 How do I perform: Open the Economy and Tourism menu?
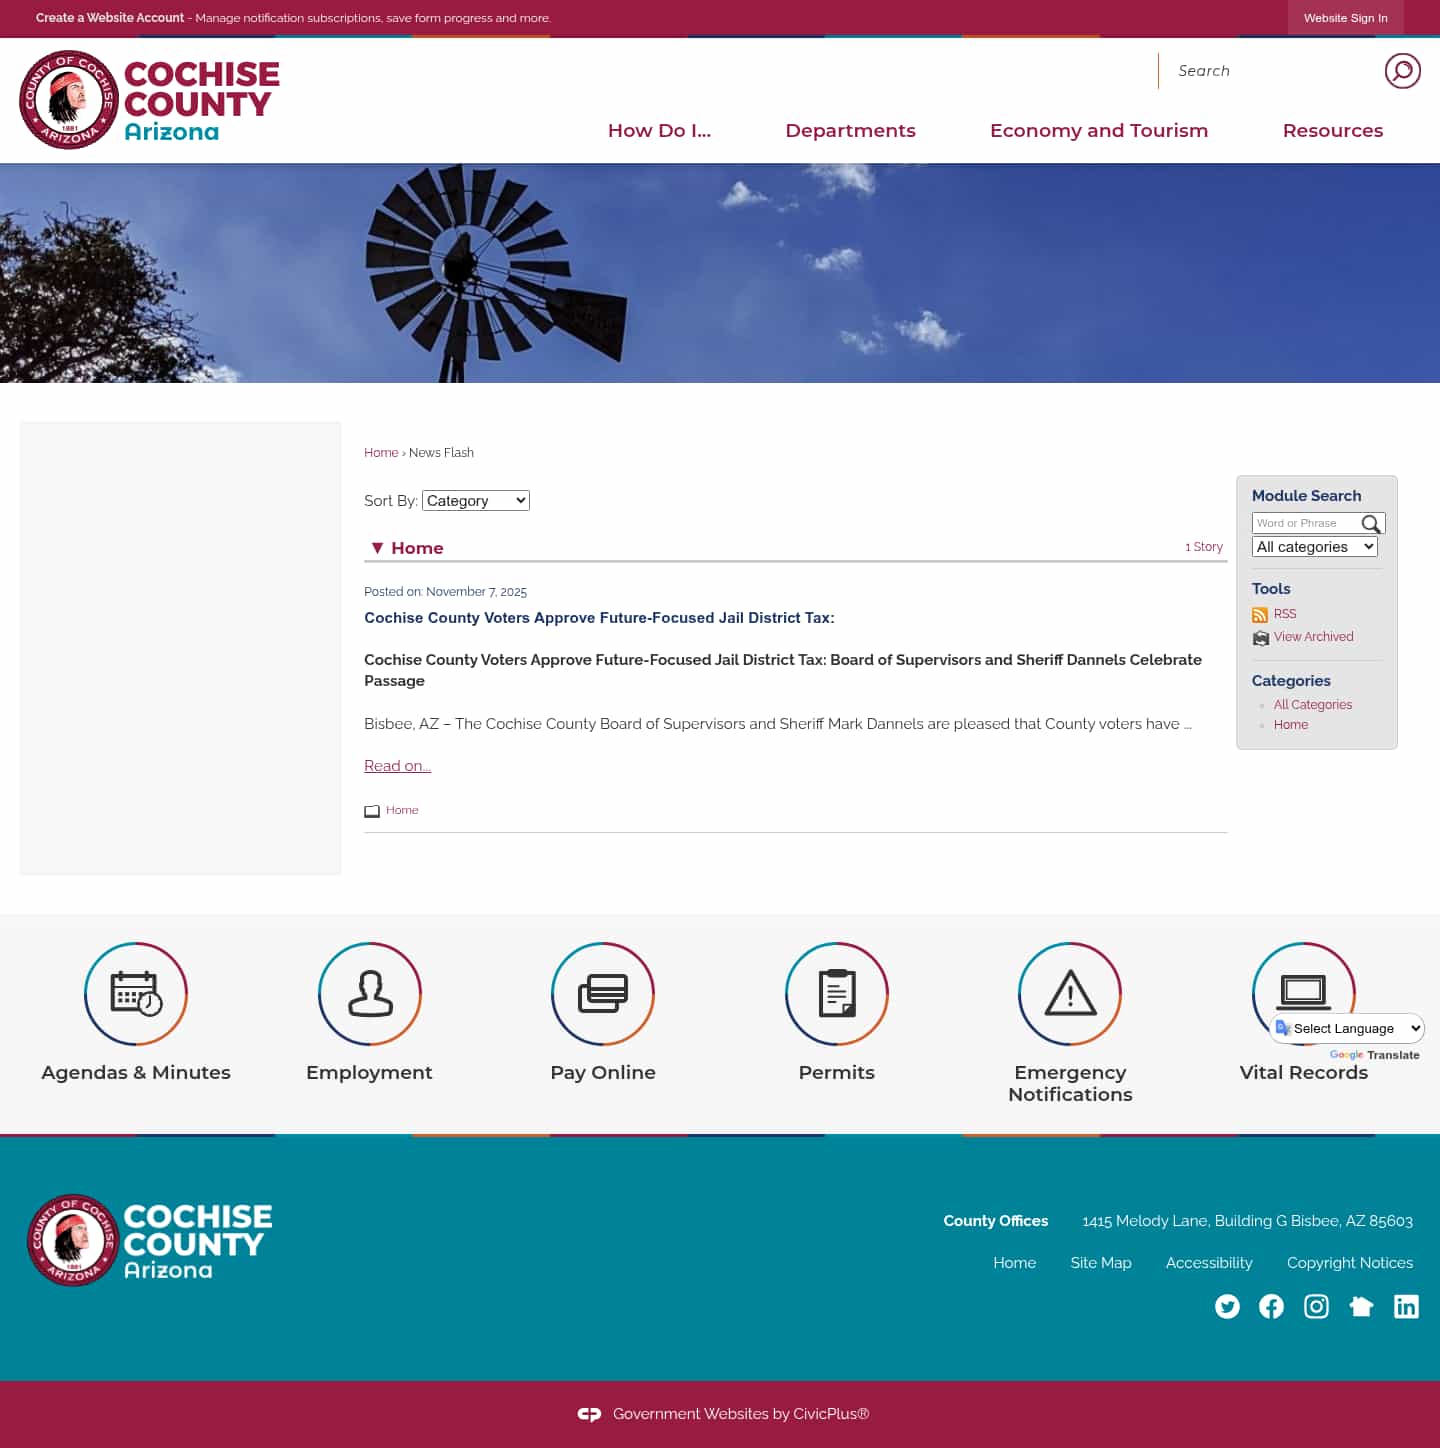[1099, 130]
